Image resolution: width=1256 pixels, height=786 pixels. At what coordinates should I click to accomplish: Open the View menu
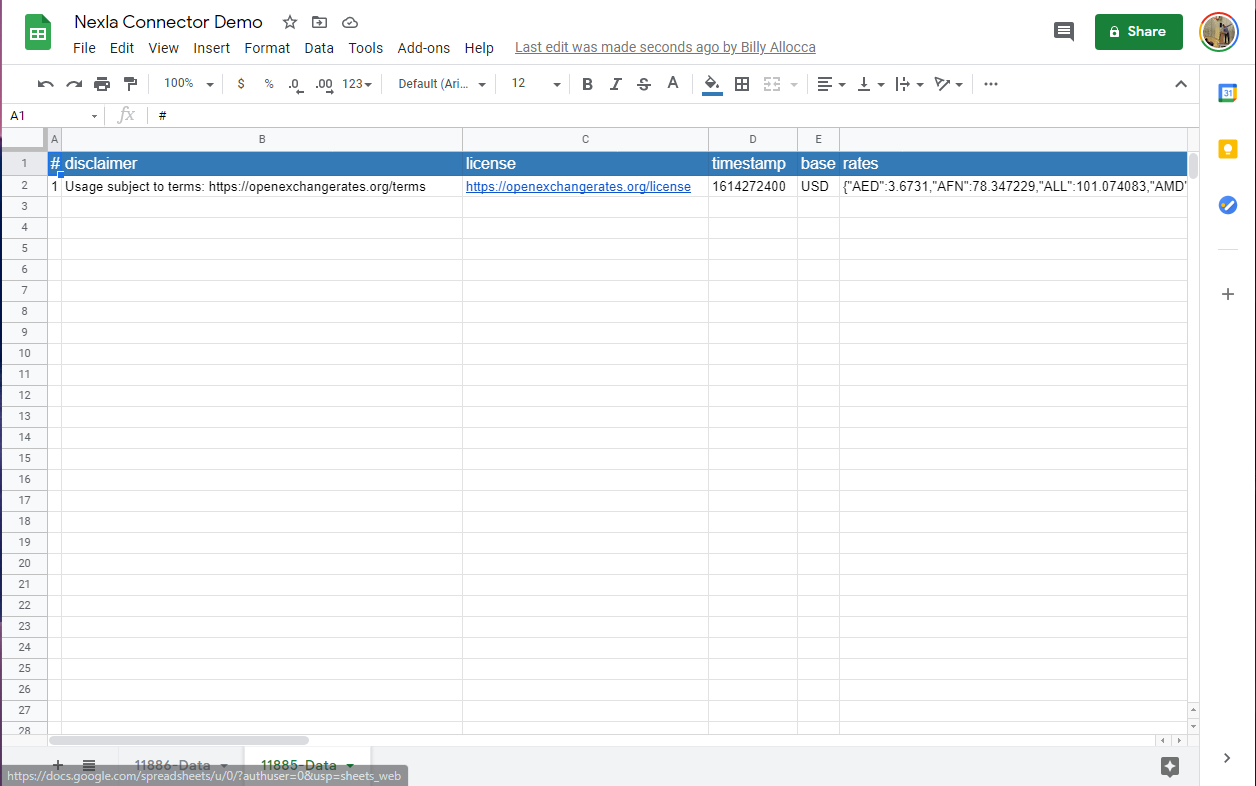pos(163,48)
